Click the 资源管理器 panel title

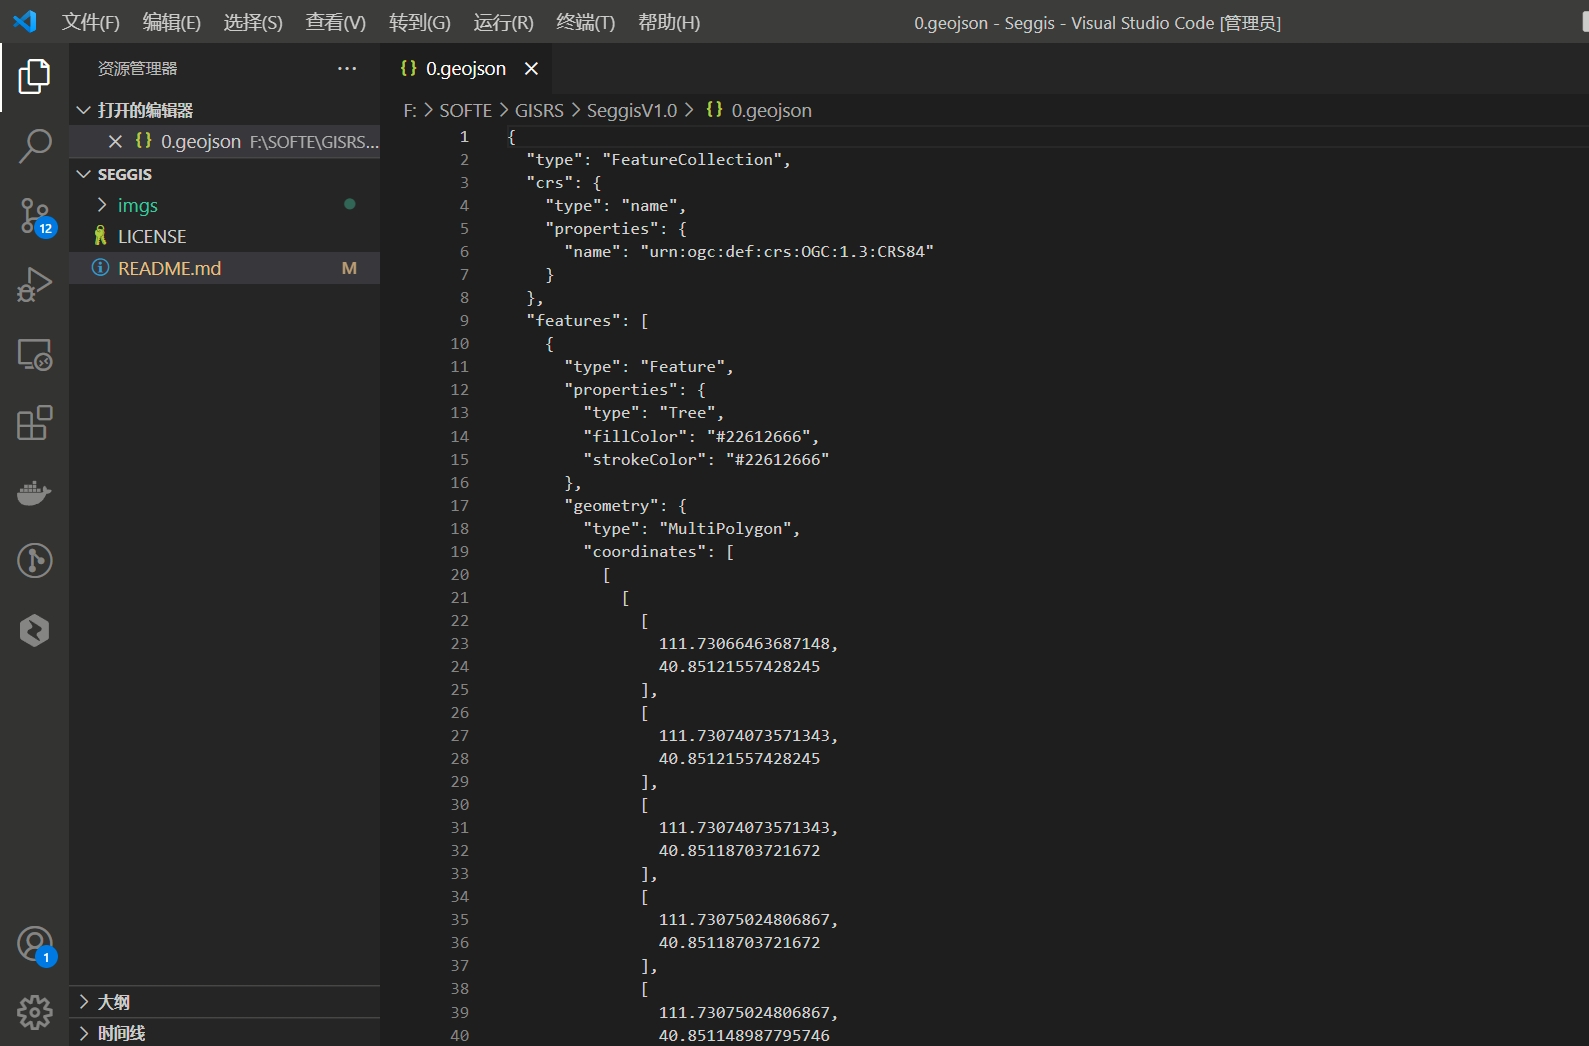tap(137, 68)
